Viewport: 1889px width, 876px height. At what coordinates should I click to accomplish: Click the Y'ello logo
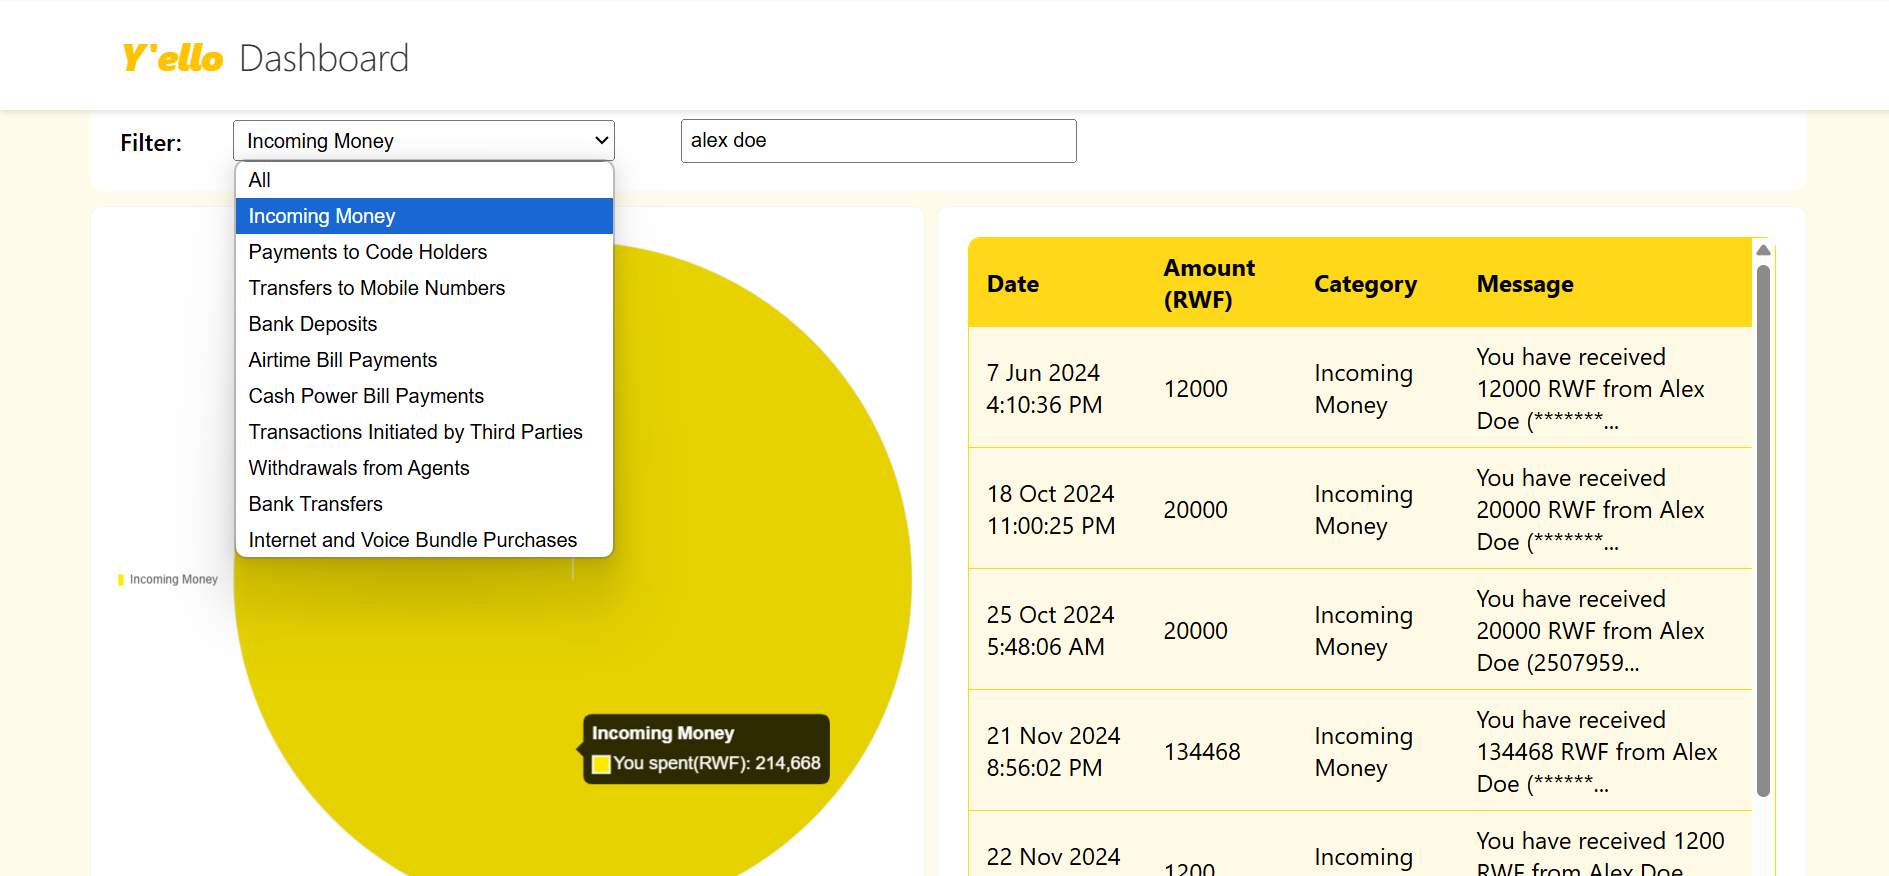pyautogui.click(x=172, y=58)
